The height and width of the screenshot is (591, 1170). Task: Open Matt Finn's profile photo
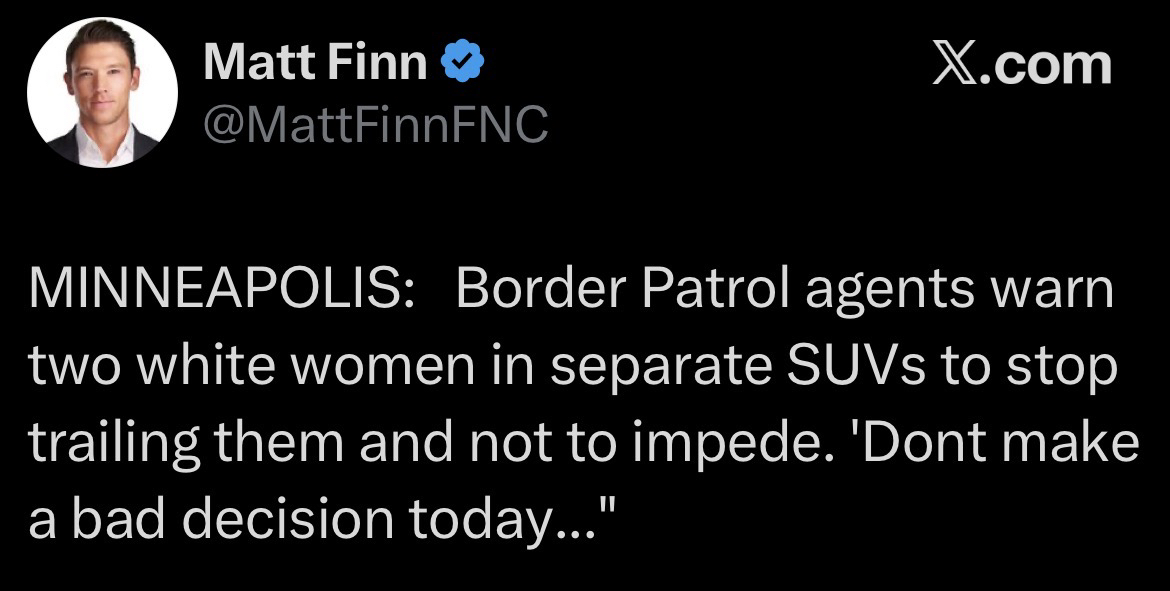(x=102, y=92)
